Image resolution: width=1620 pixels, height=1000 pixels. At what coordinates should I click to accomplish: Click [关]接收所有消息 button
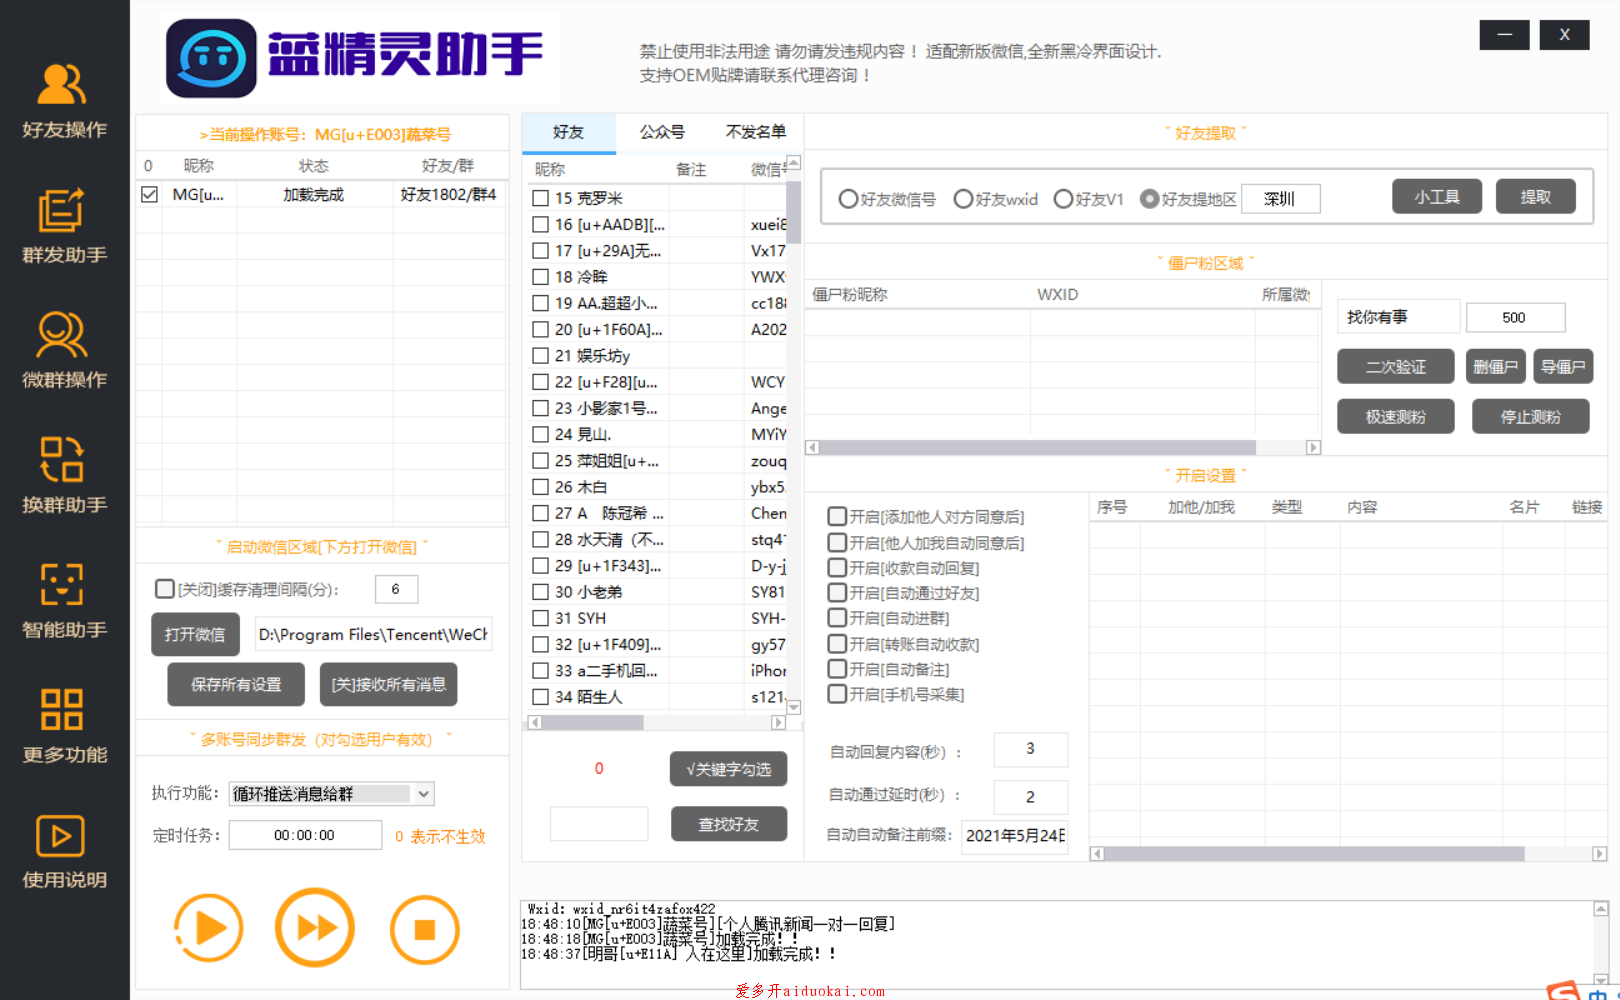click(x=389, y=684)
